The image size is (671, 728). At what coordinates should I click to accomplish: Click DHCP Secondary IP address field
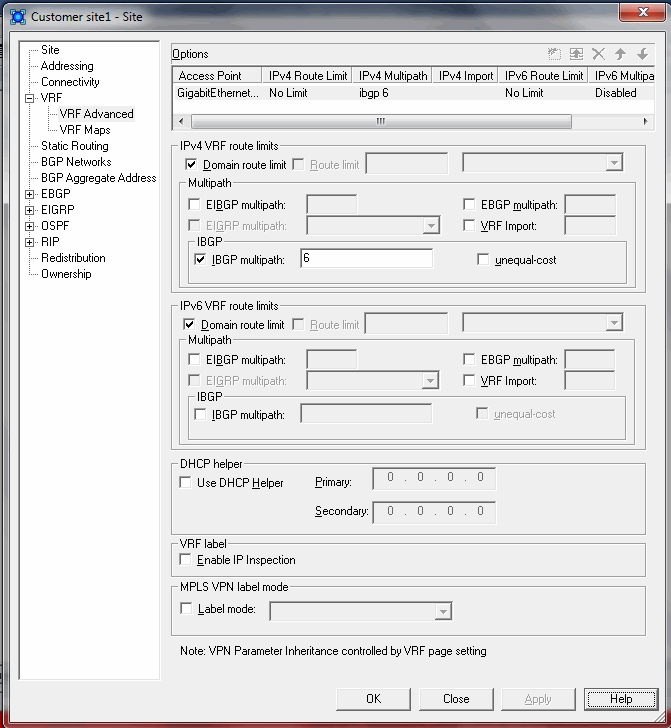[x=434, y=512]
